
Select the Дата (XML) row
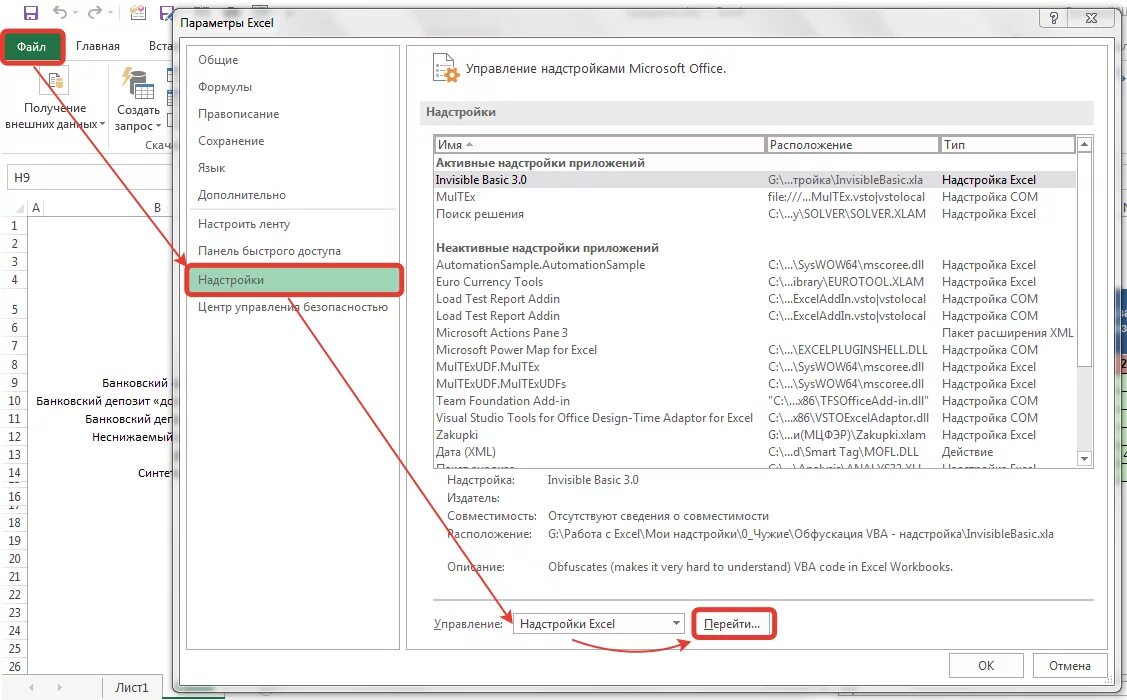[x=755, y=452]
